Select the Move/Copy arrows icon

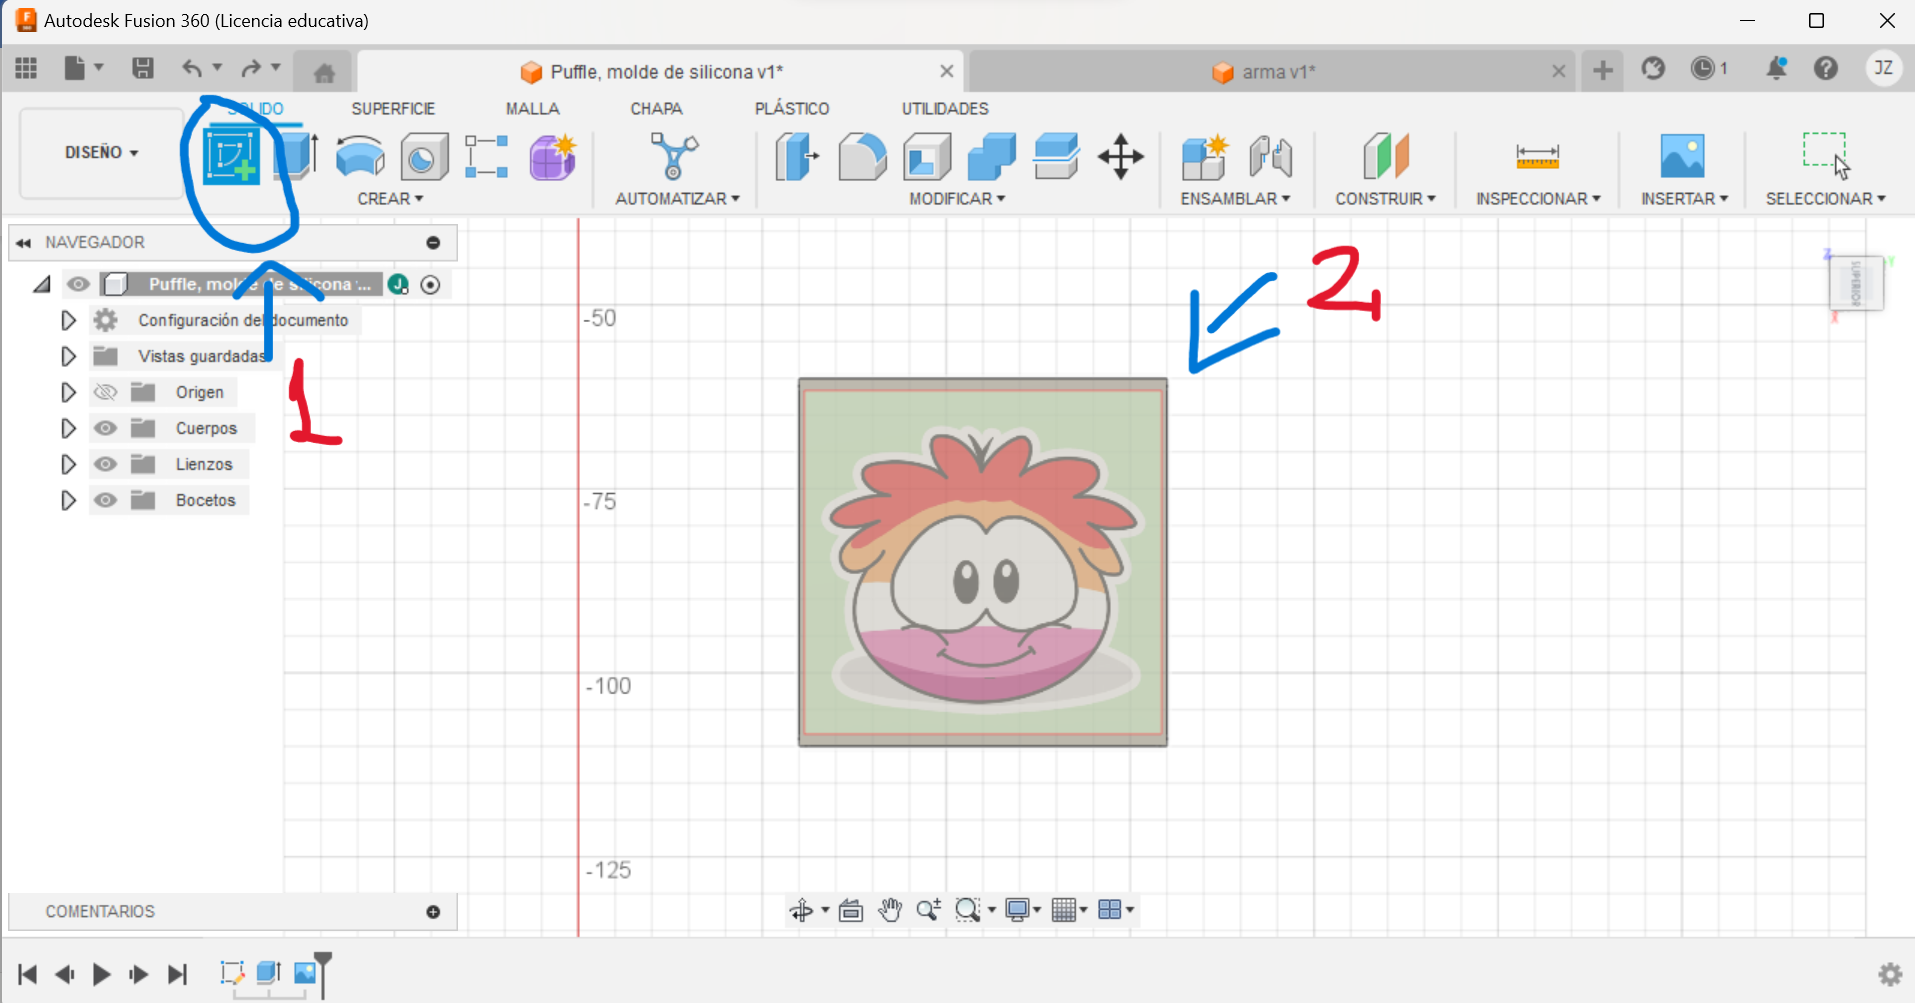point(1121,157)
